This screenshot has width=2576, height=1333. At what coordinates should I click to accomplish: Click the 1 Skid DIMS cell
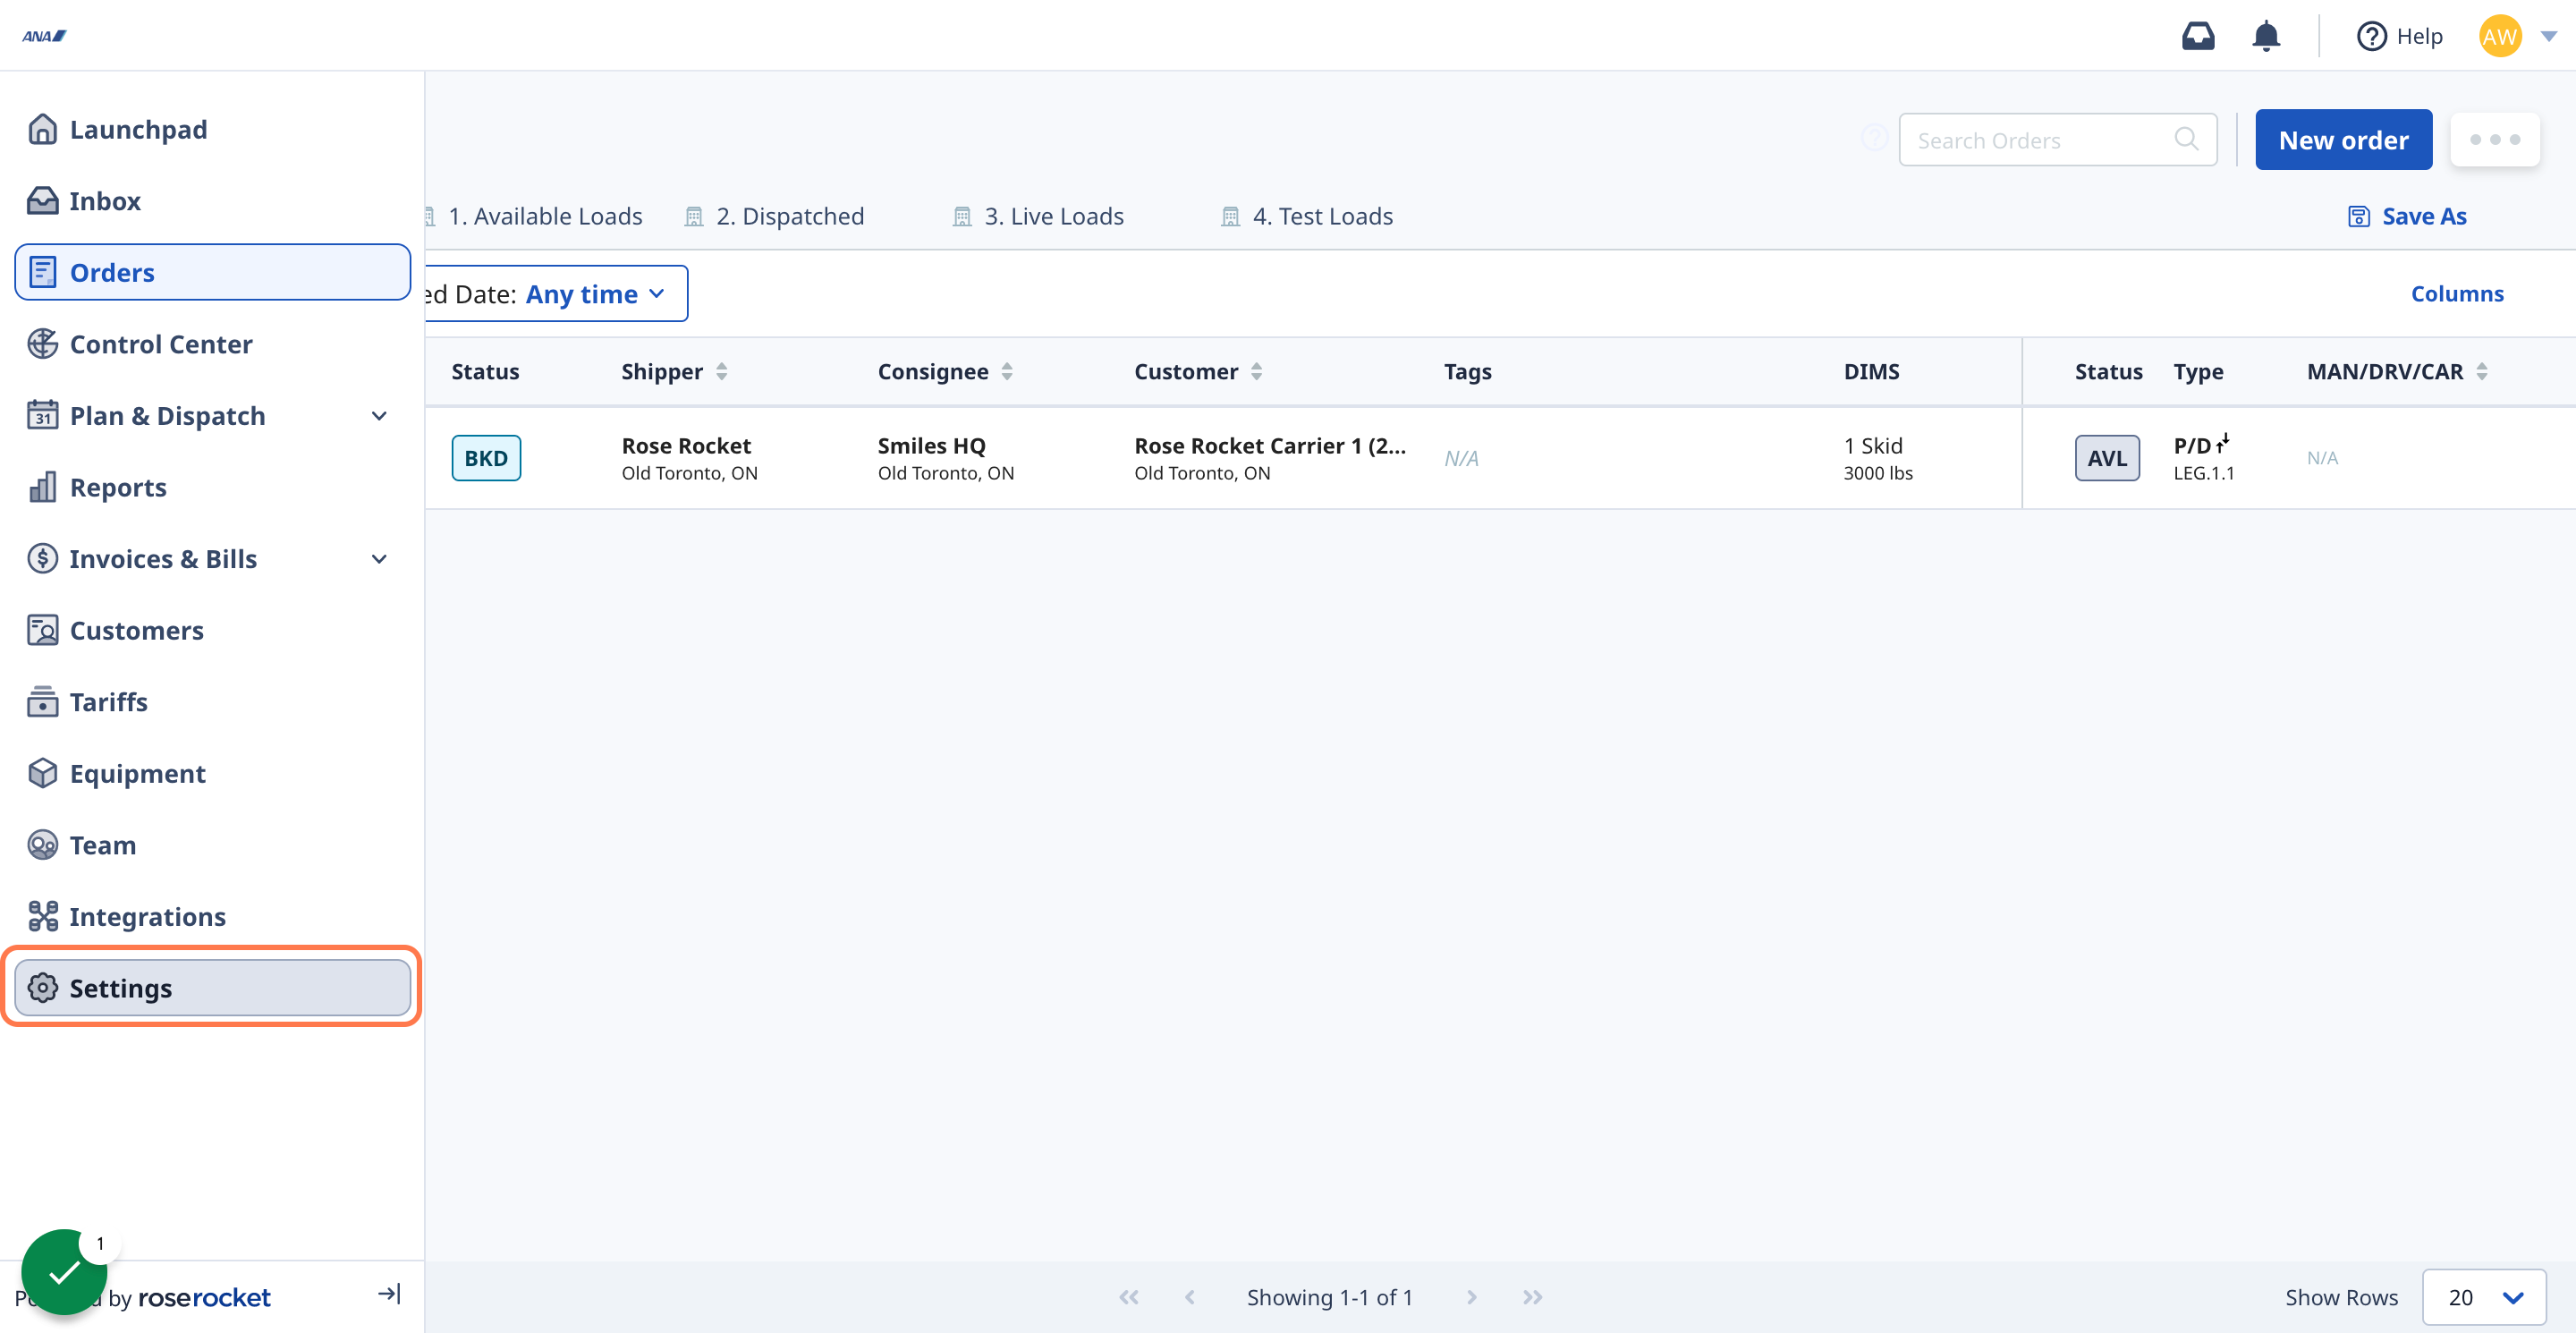[x=1877, y=458]
